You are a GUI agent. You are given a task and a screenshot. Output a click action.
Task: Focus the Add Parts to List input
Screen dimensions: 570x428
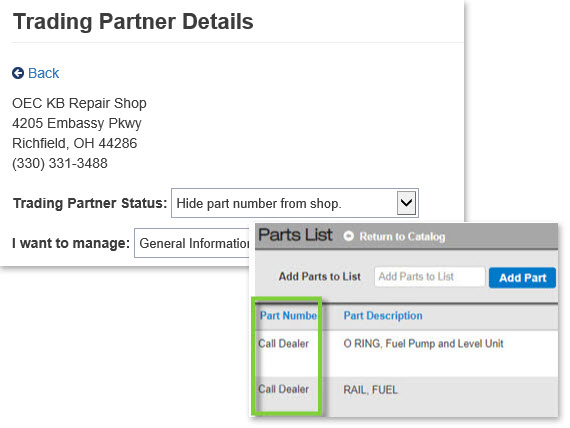430,277
